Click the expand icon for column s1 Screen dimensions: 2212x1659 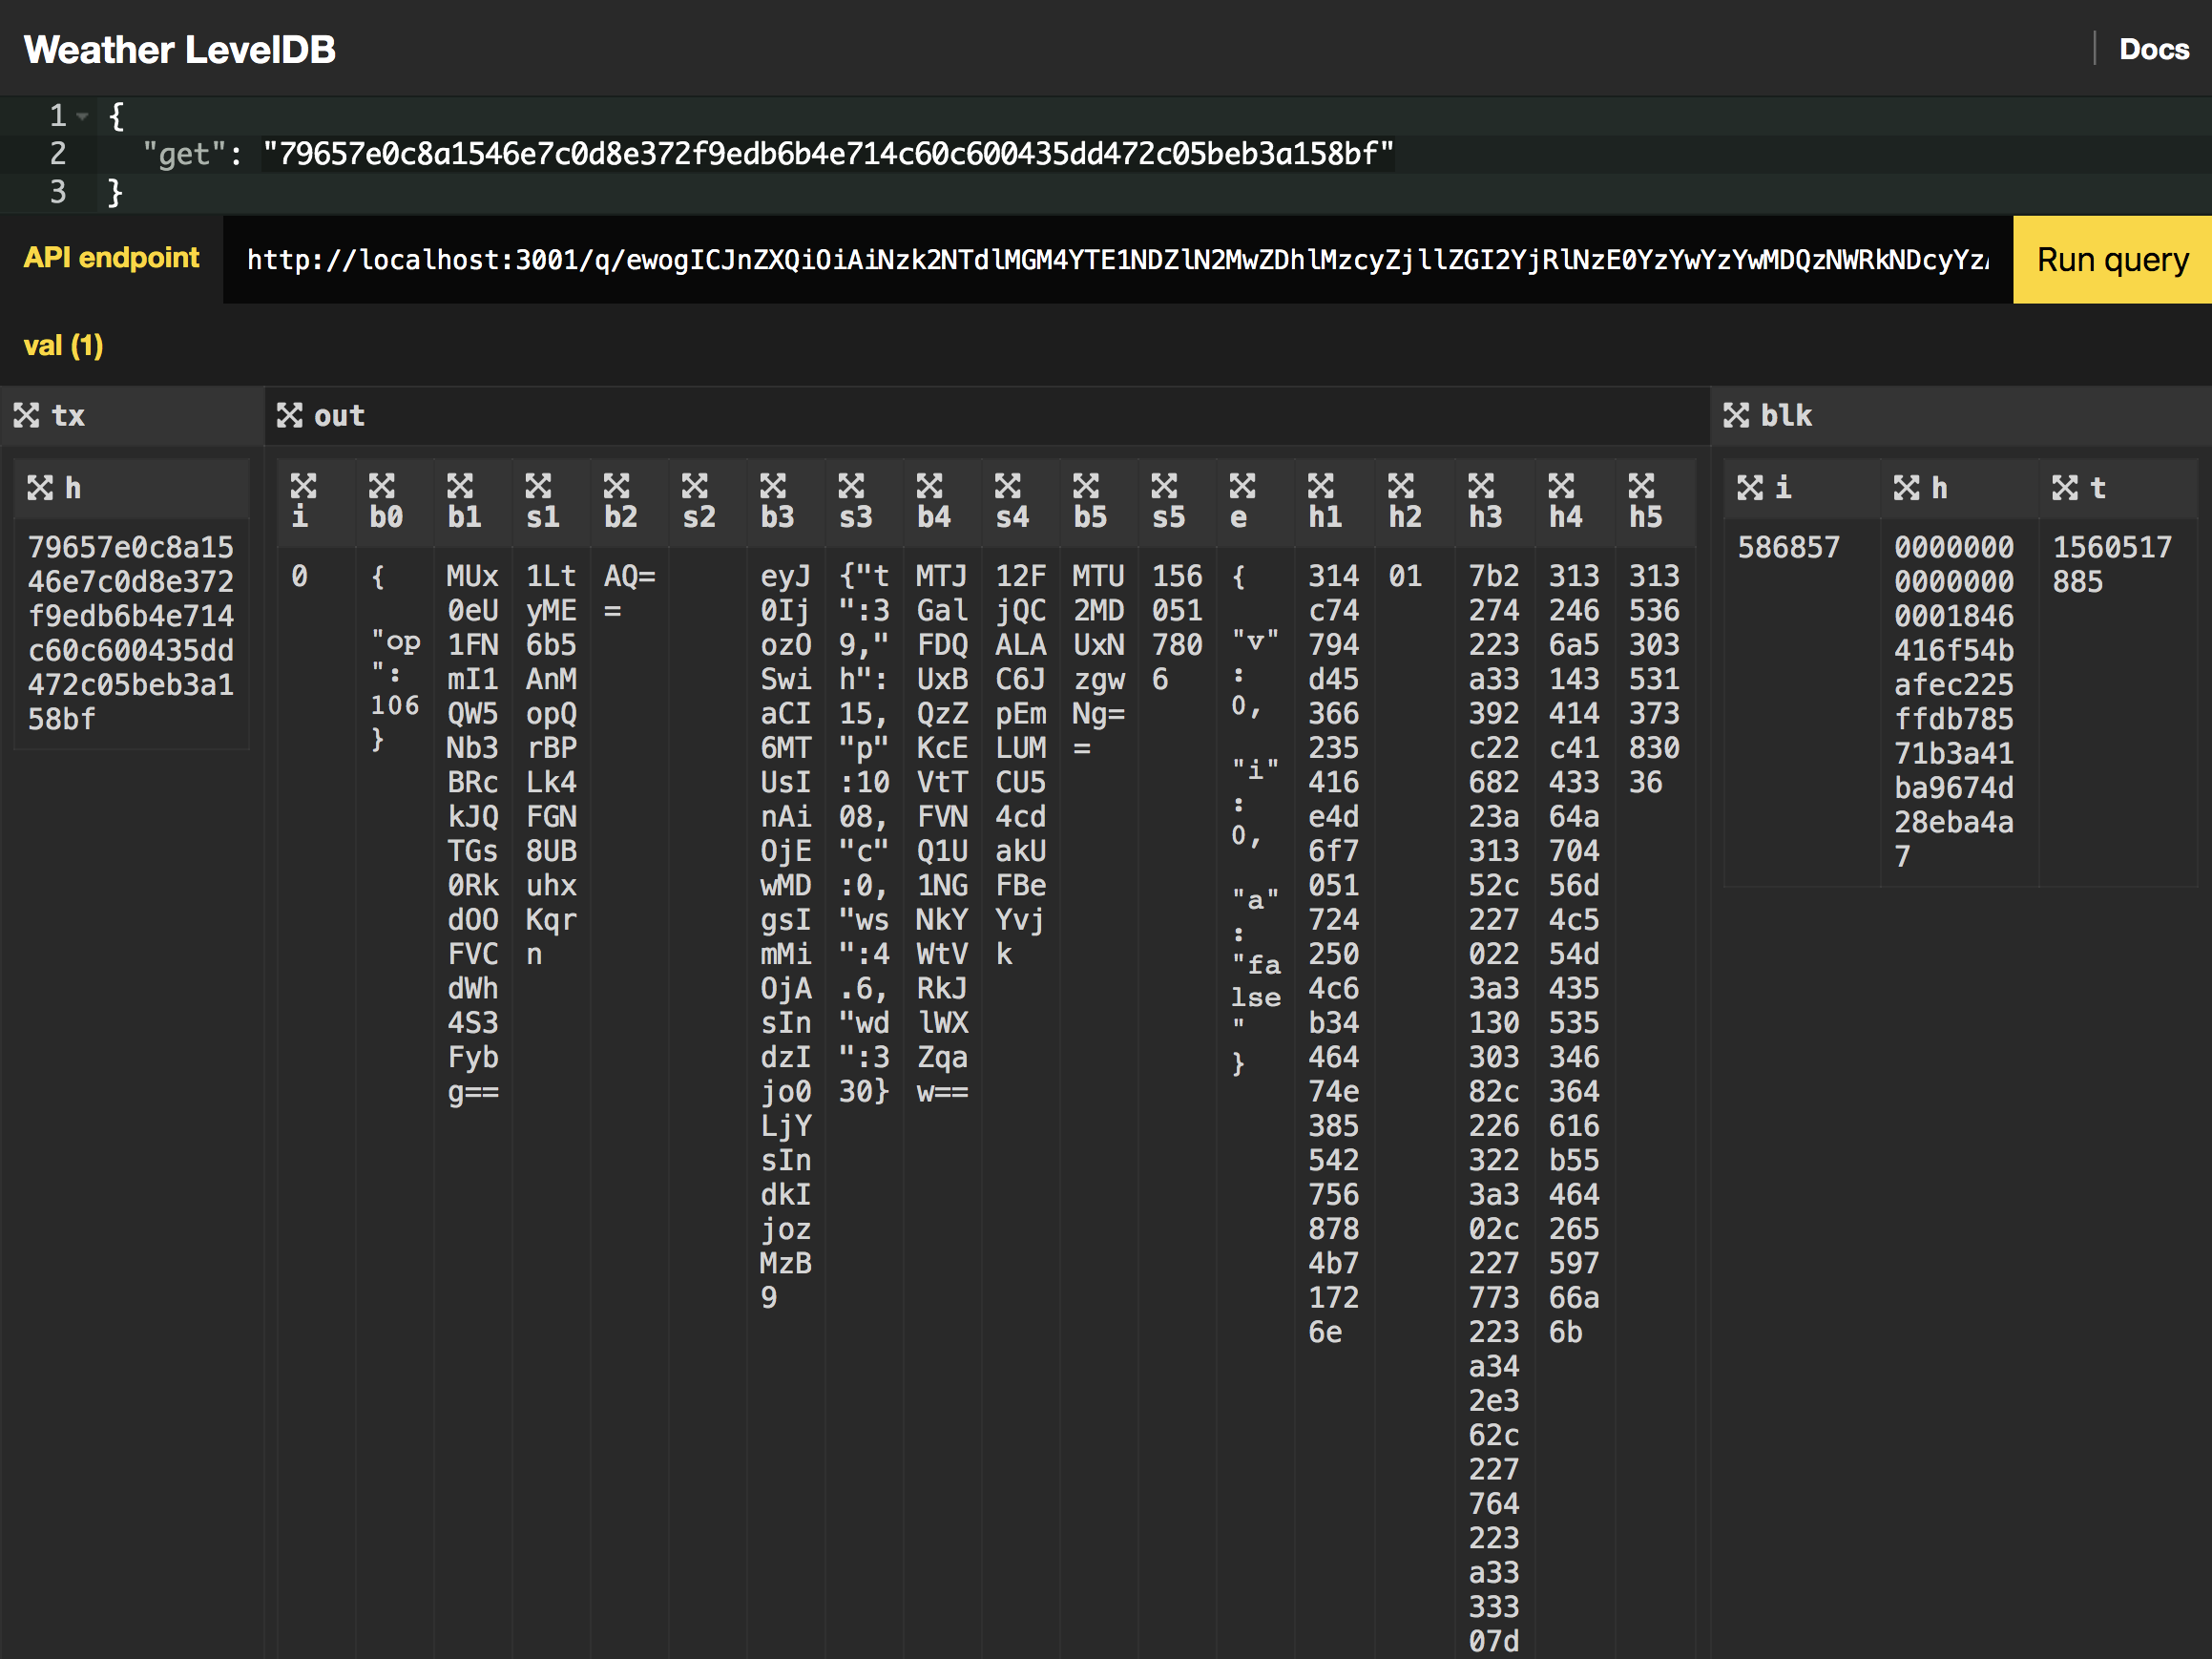[540, 487]
